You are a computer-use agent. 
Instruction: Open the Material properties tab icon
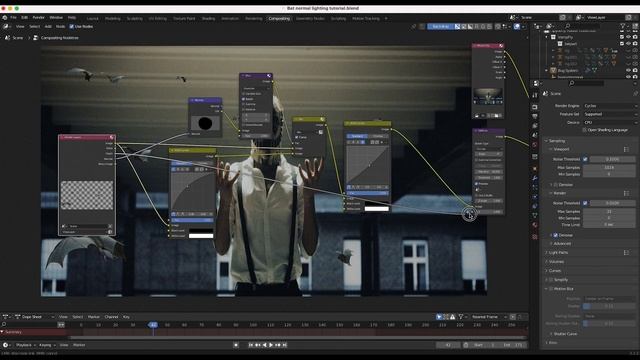pos(535,225)
